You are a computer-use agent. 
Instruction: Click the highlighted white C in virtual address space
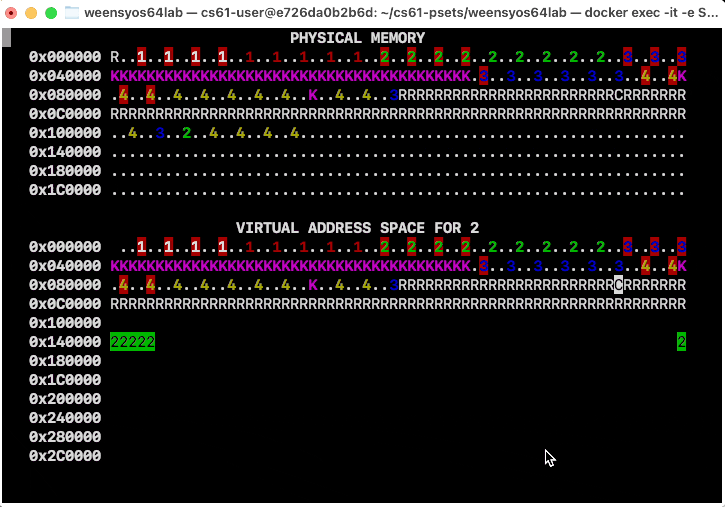coord(618,285)
